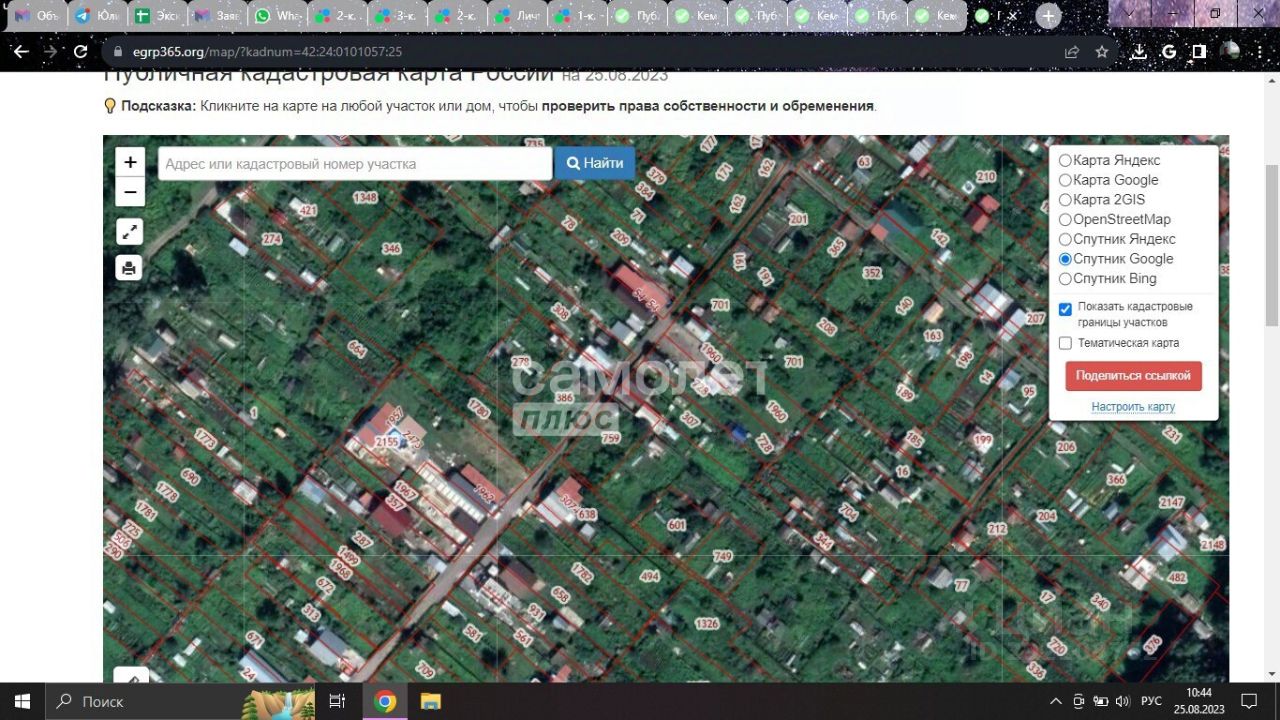Select Карта Яндекс radio option

[1065, 160]
